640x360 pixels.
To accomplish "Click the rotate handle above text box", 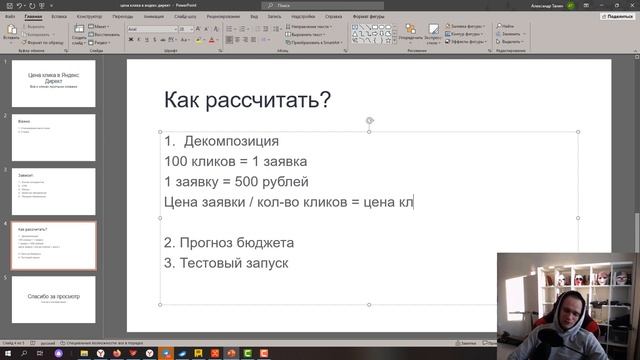I will [369, 120].
